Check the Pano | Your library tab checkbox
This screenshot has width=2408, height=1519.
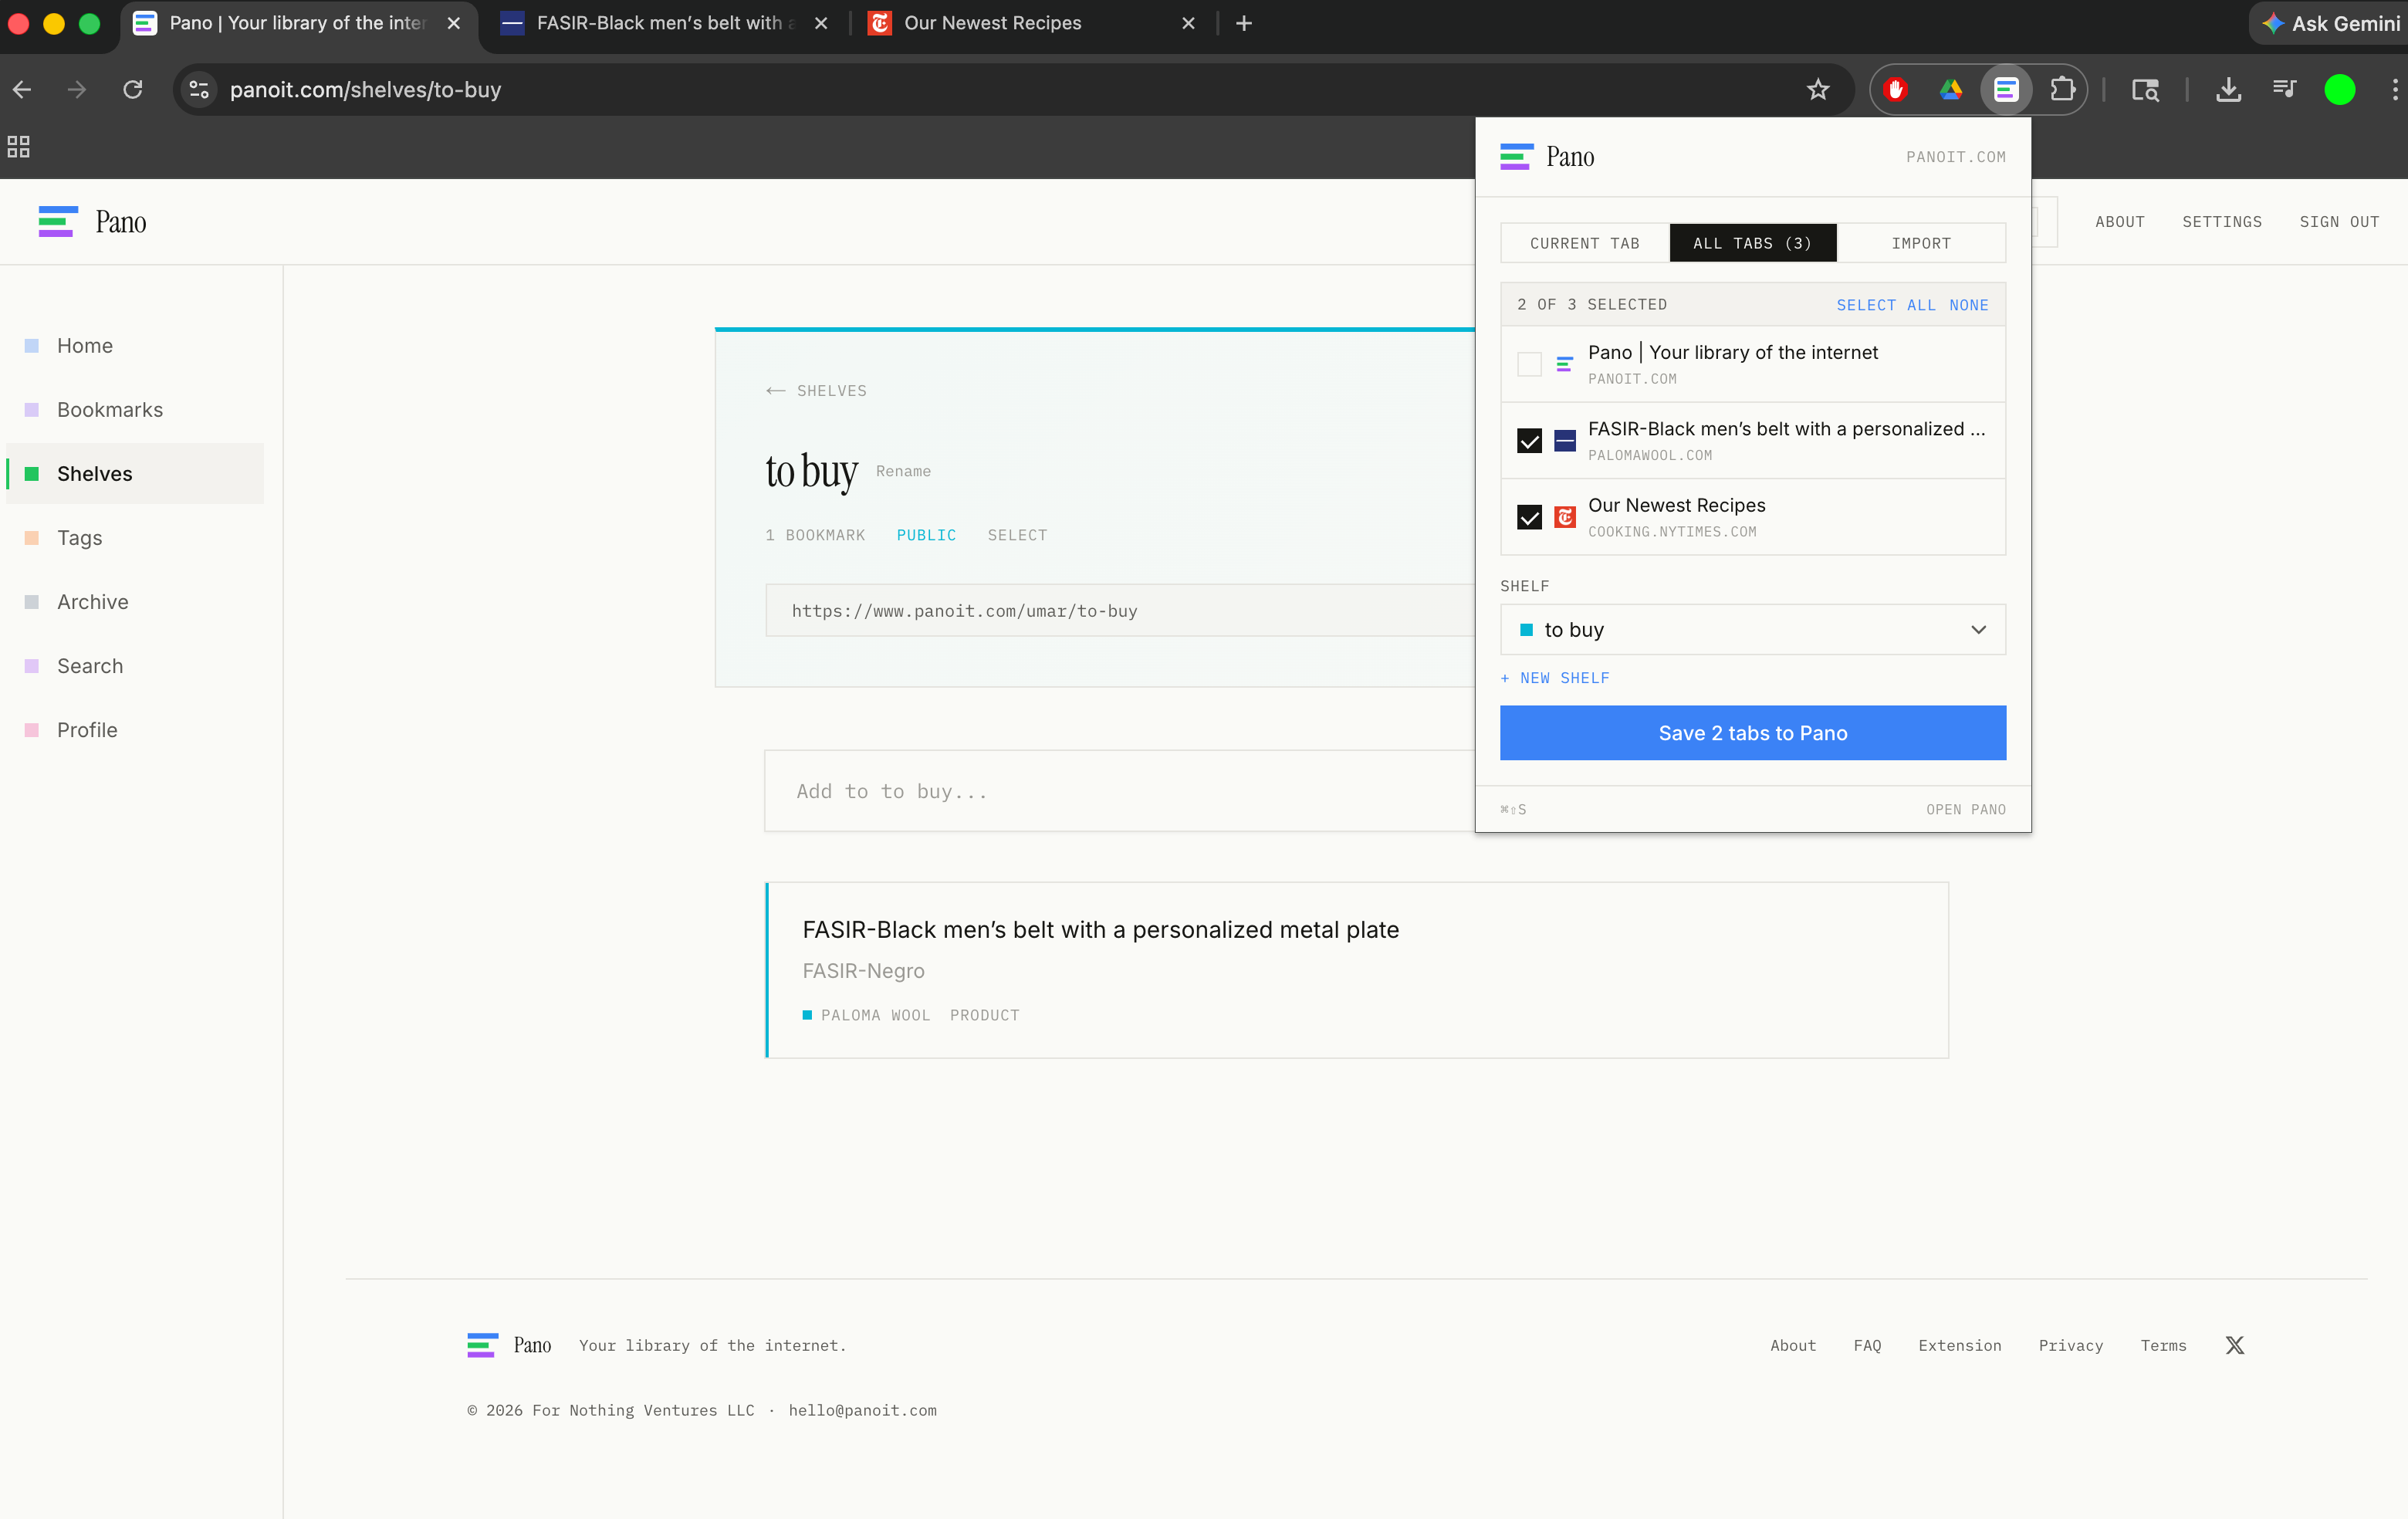click(x=1528, y=364)
